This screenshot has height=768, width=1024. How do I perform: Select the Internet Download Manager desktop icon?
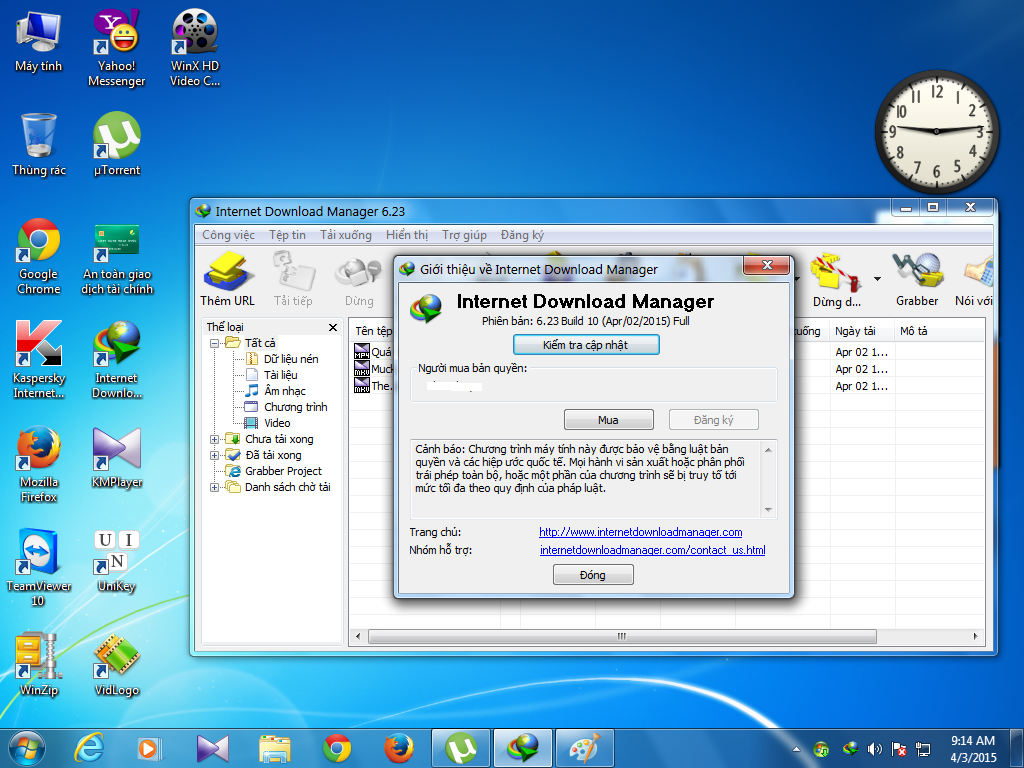point(117,360)
